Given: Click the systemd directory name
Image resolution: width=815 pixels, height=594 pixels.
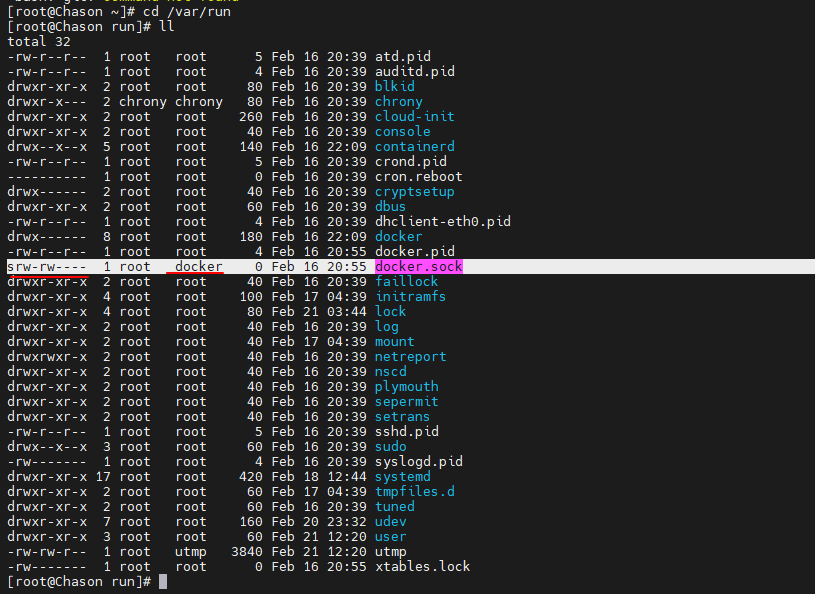Looking at the screenshot, I should click(x=403, y=477).
